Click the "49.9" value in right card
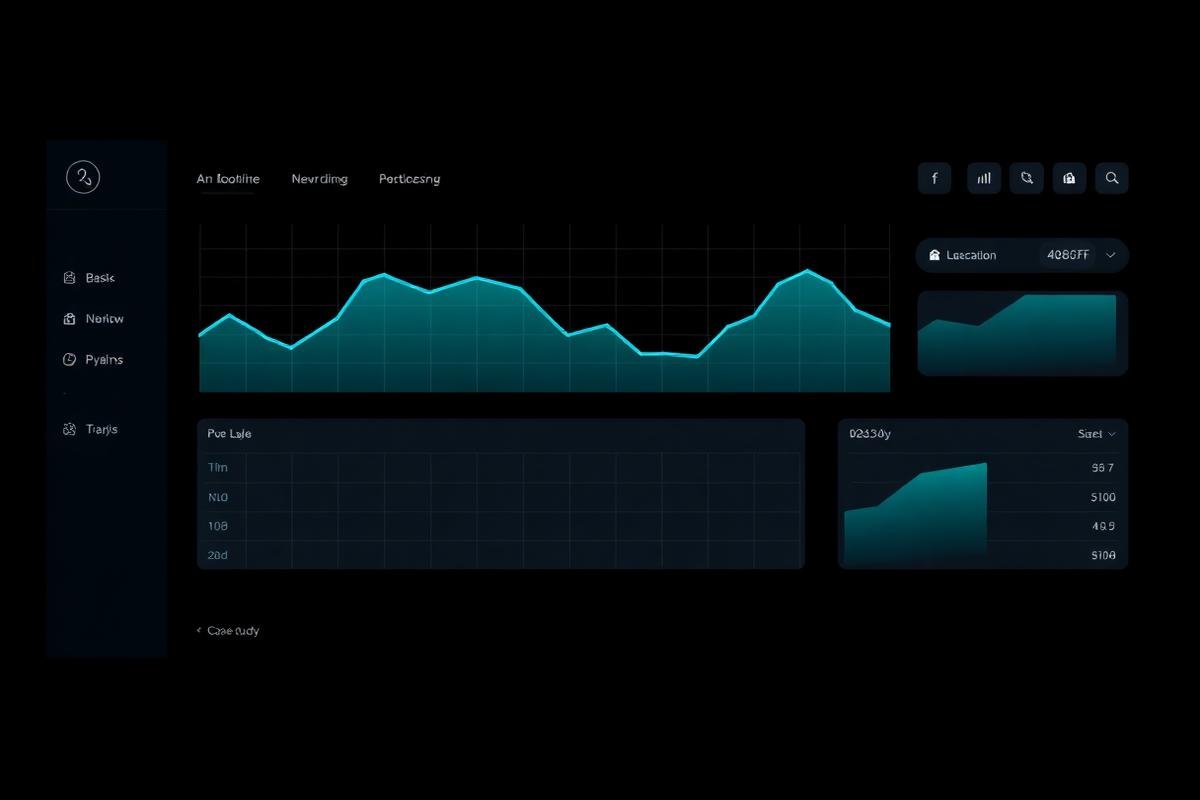This screenshot has width=1200, height=800. 1104,526
